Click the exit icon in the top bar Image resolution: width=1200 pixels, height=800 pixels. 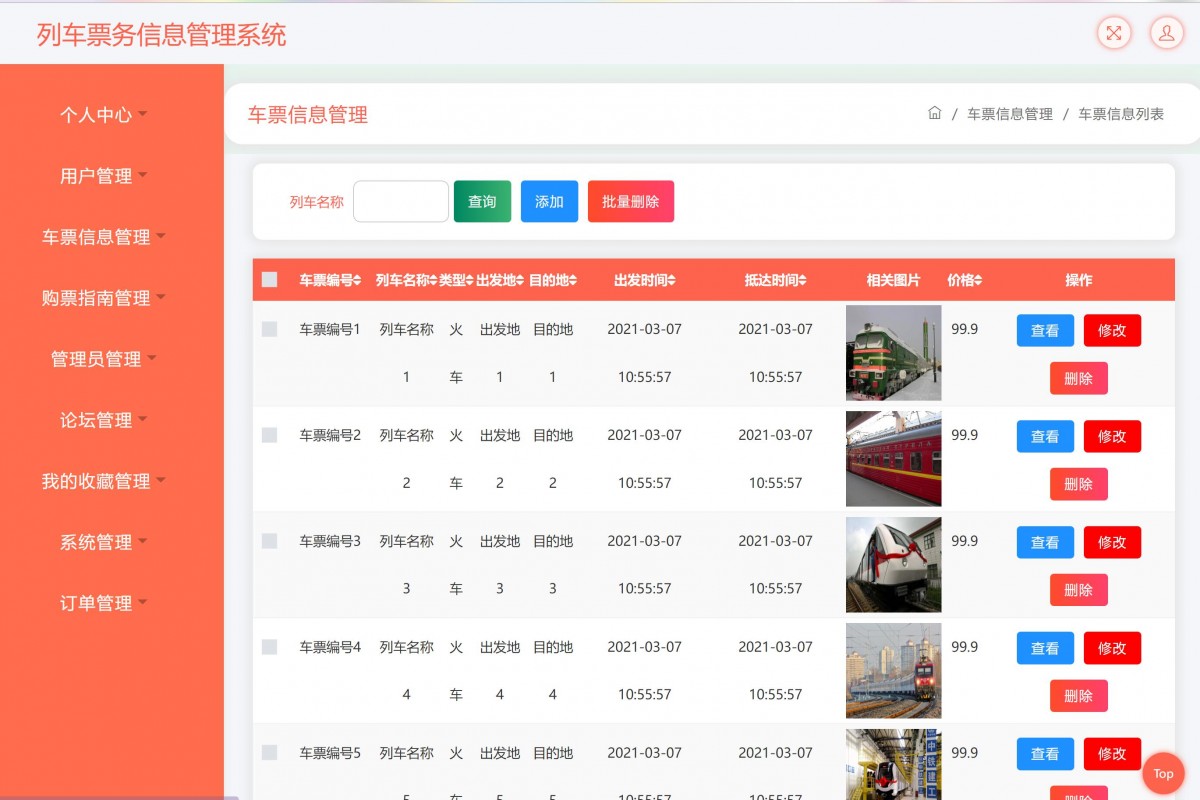pos(1113,33)
